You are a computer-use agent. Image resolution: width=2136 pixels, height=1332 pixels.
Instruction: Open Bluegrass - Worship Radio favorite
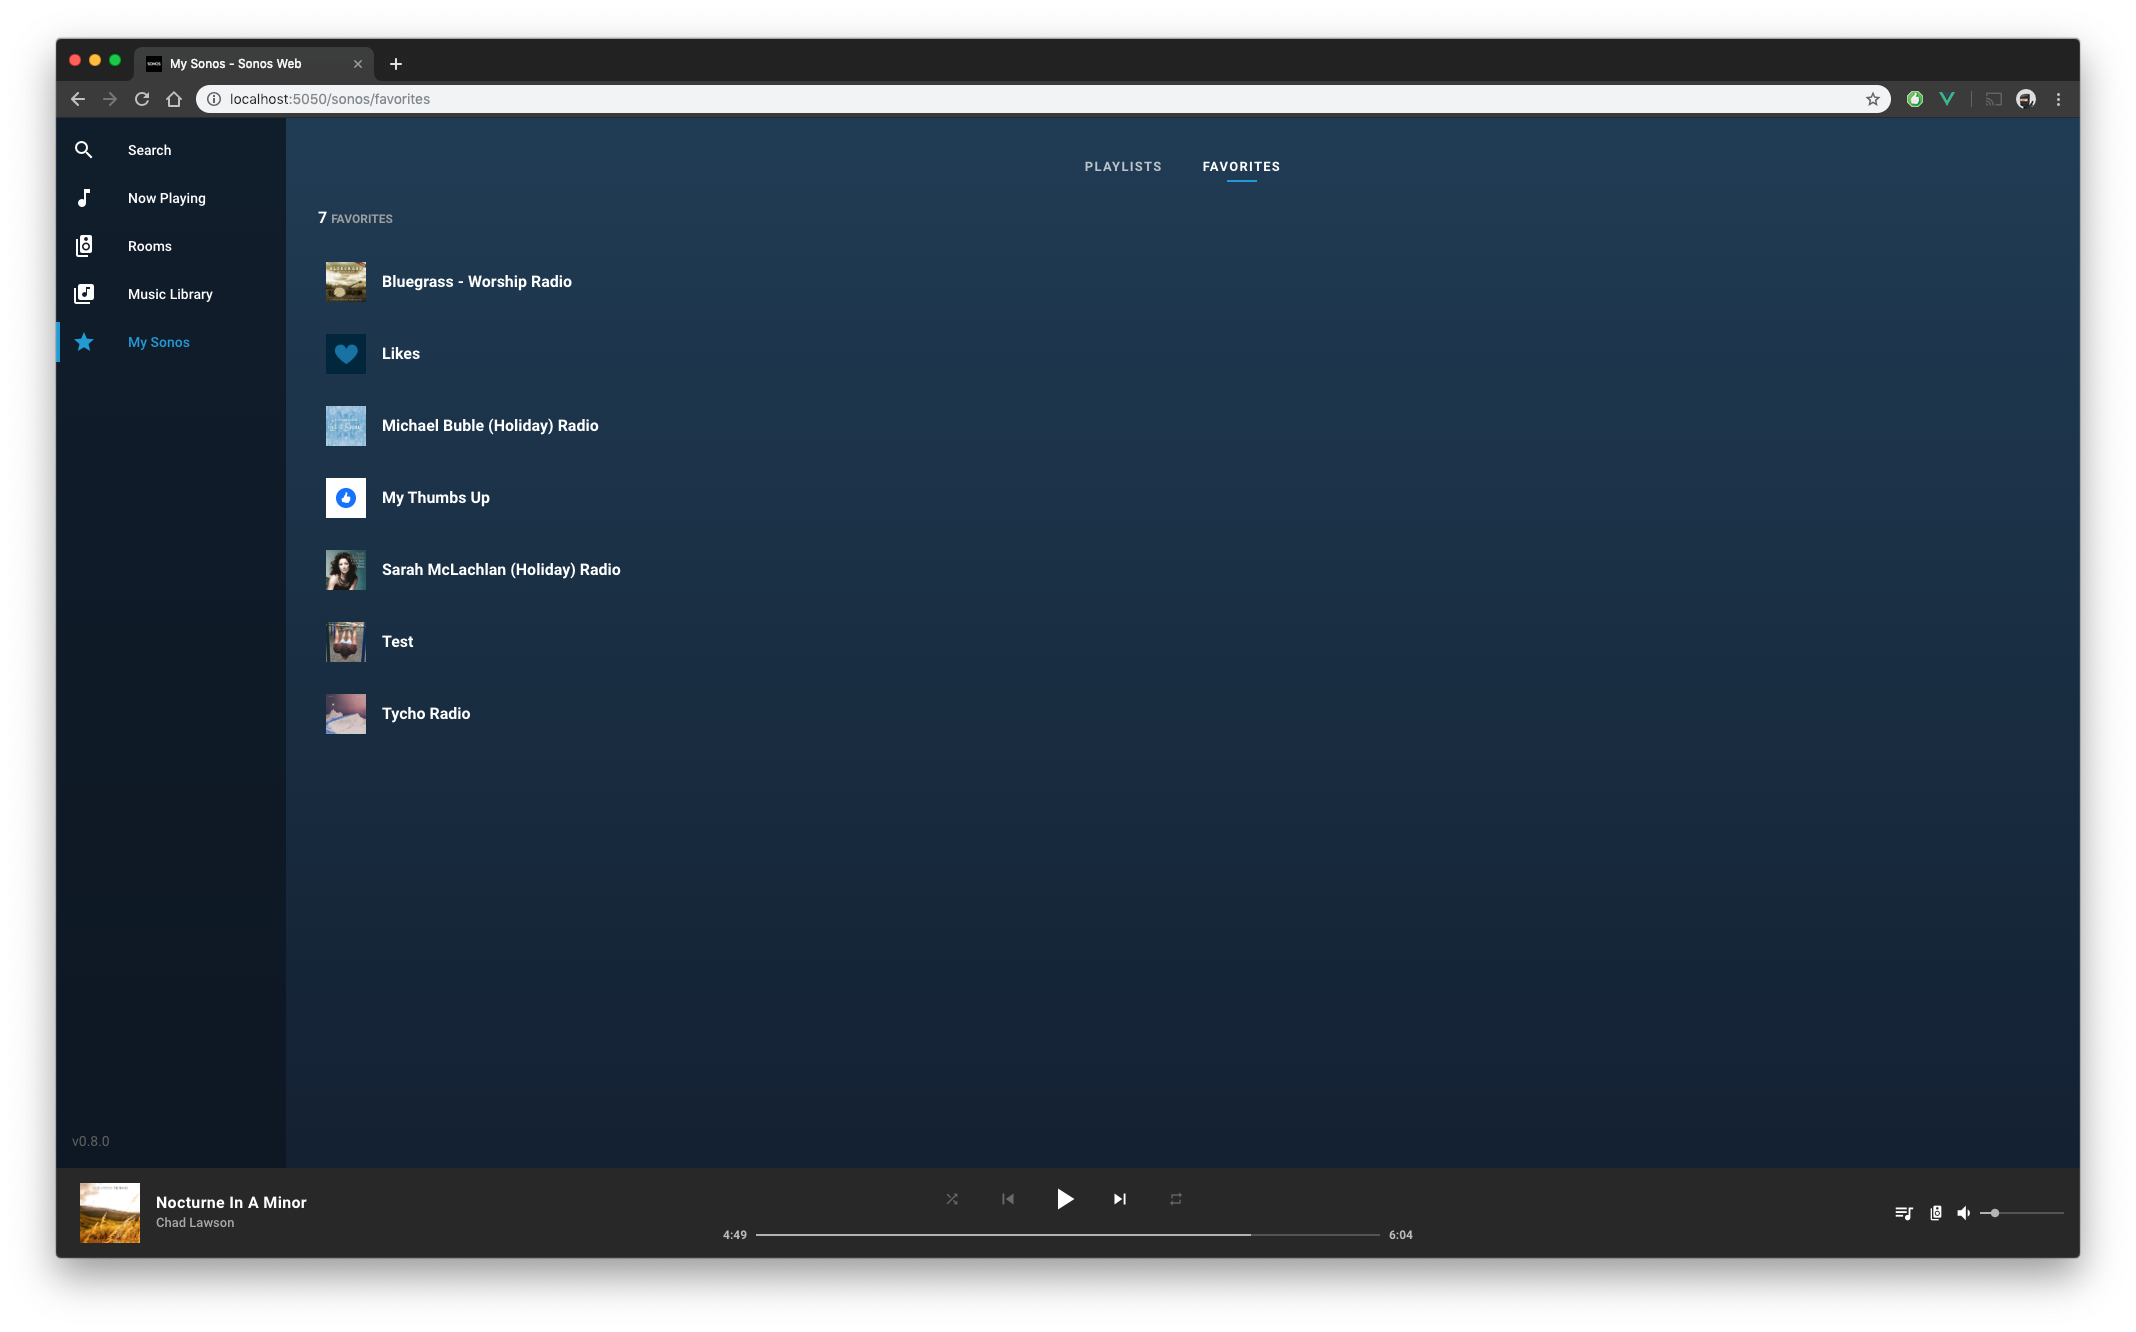click(x=476, y=281)
